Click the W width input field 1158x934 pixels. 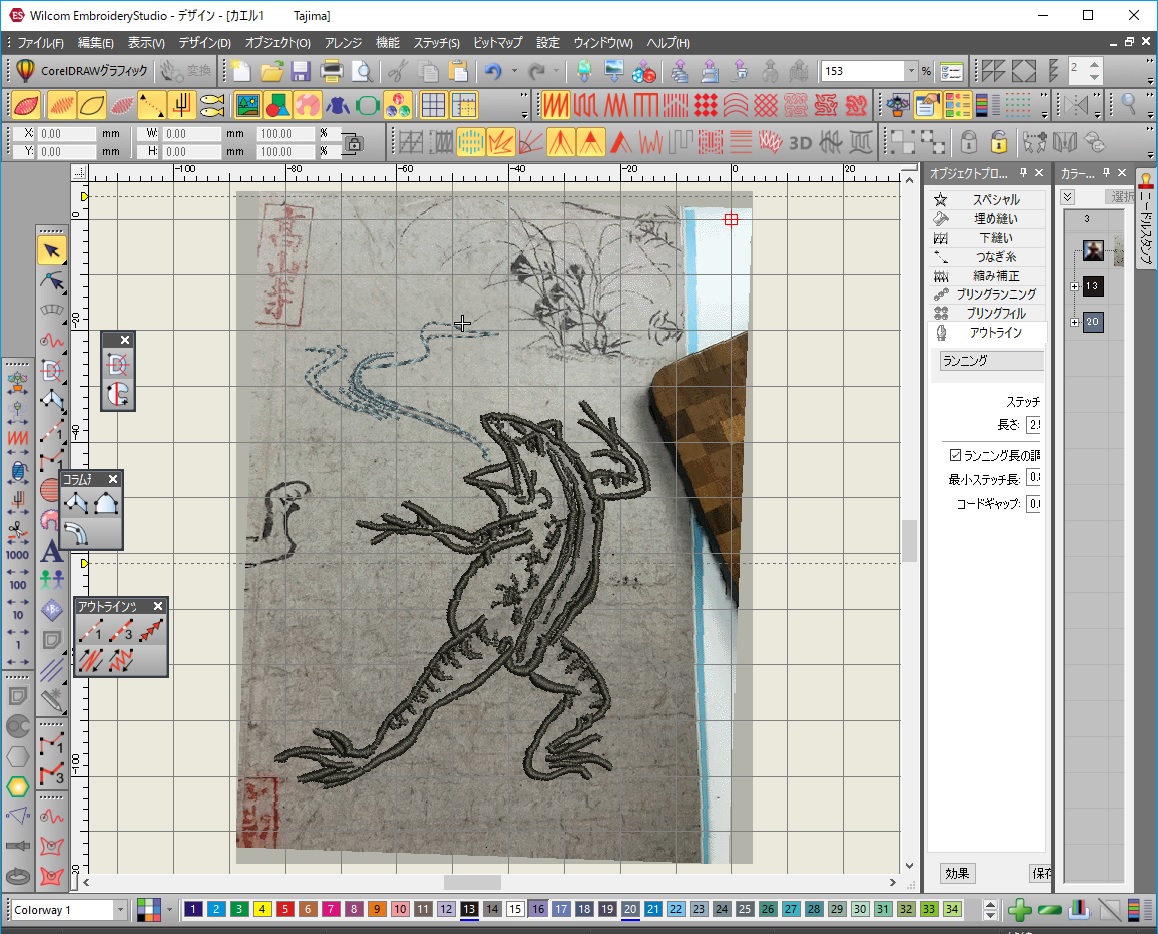[x=192, y=134]
